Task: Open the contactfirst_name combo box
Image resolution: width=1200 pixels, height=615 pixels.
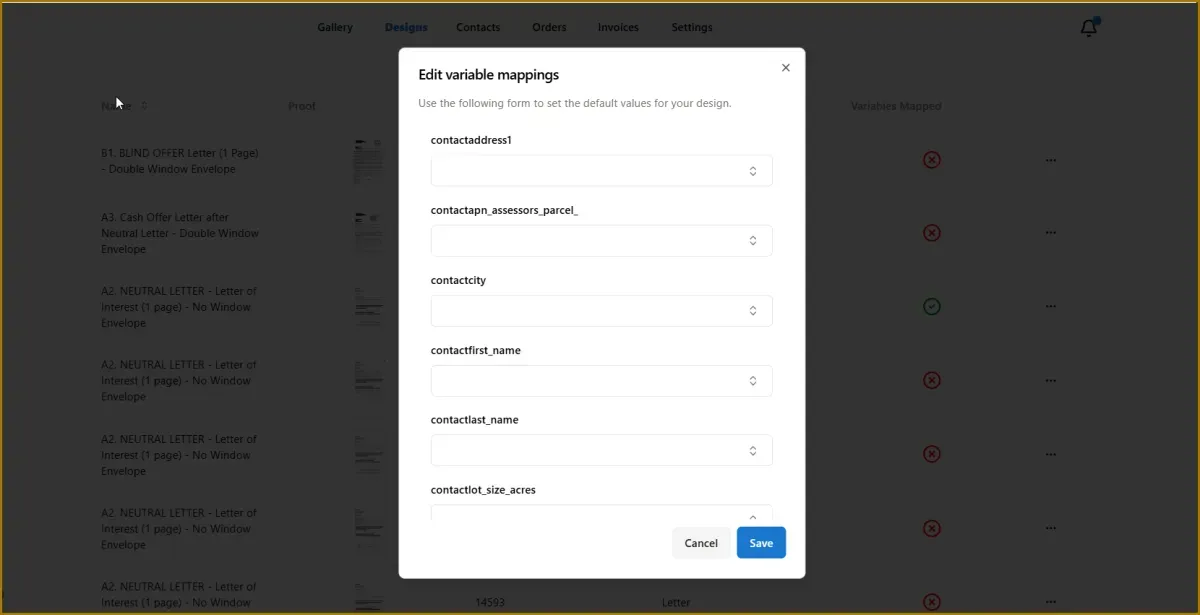Action: [x=601, y=381]
